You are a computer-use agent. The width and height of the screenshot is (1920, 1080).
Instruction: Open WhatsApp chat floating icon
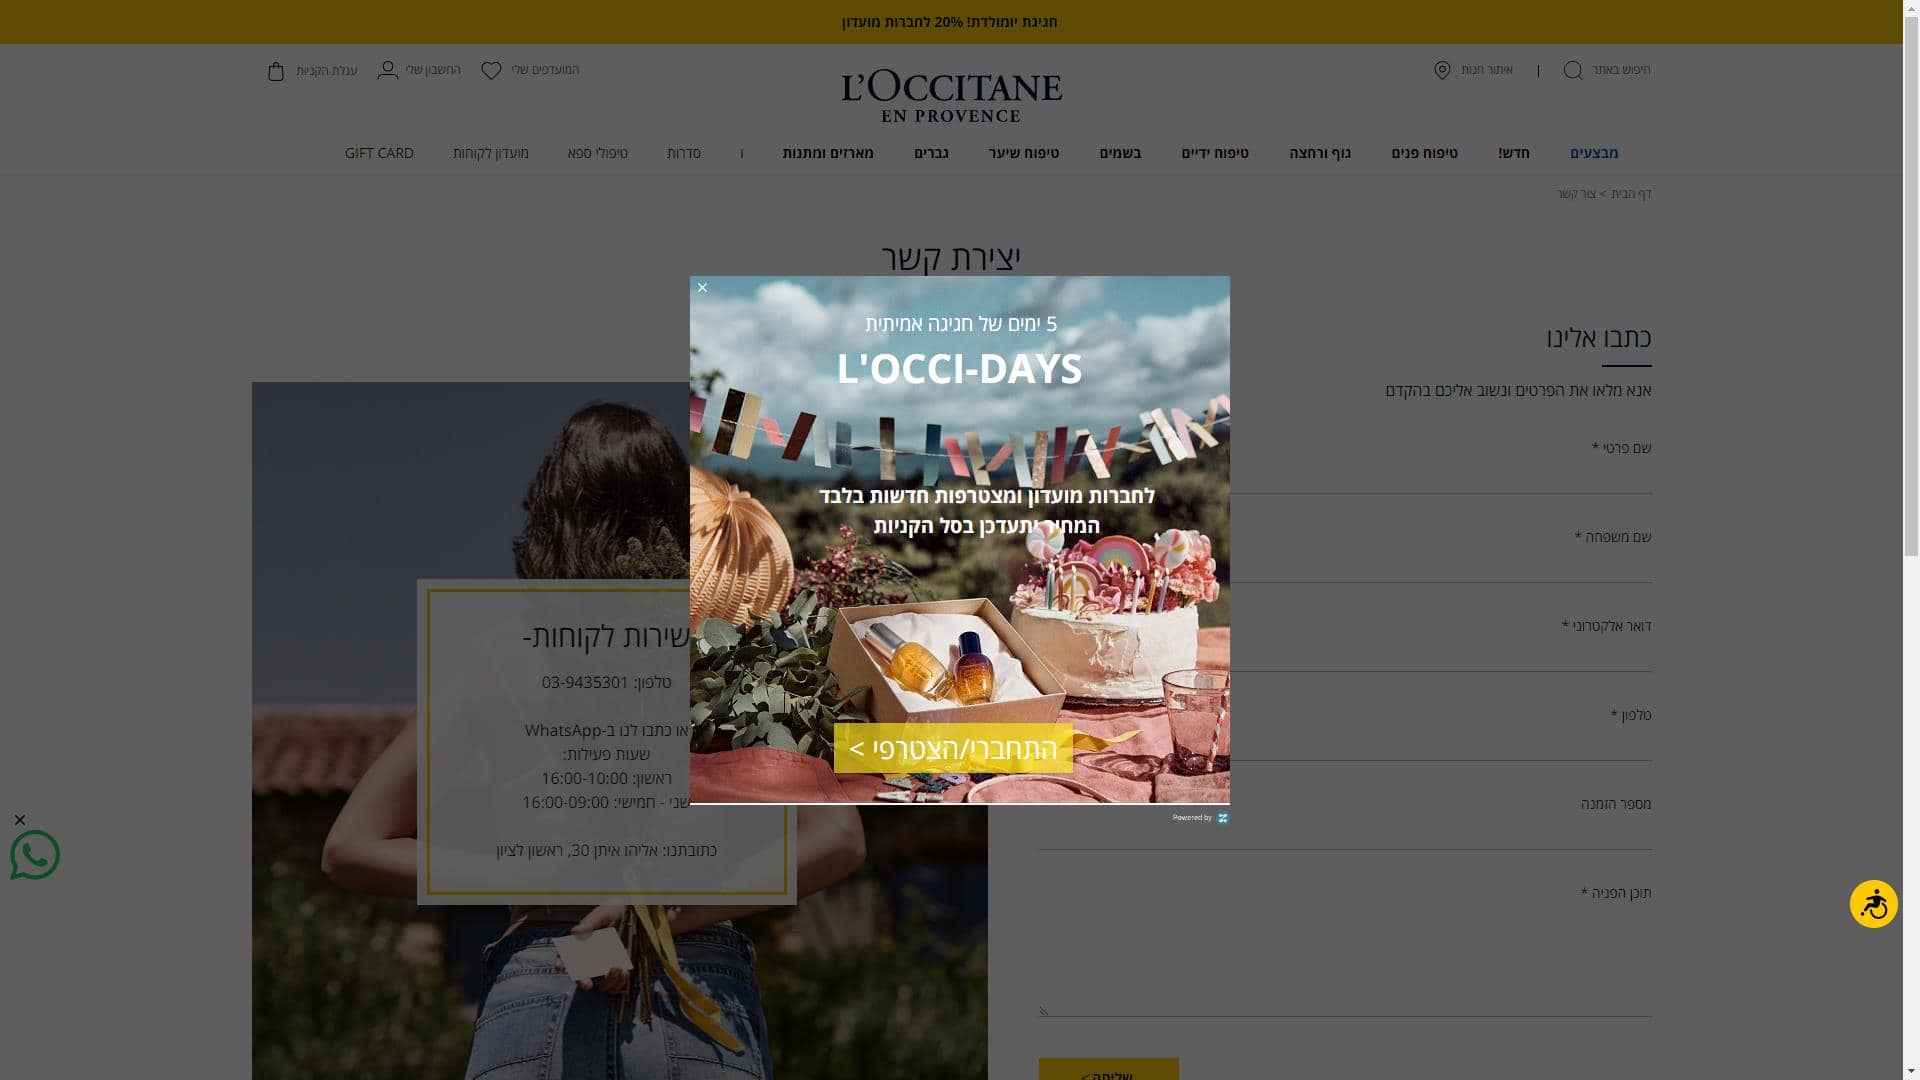coord(35,856)
